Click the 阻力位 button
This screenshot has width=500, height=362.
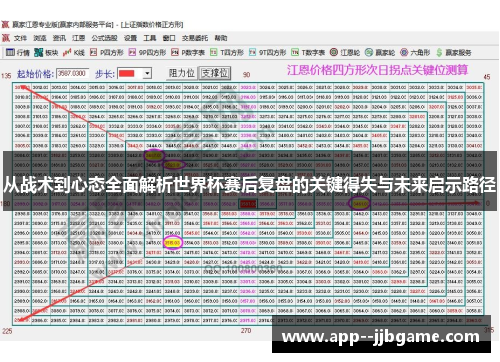tap(181, 73)
